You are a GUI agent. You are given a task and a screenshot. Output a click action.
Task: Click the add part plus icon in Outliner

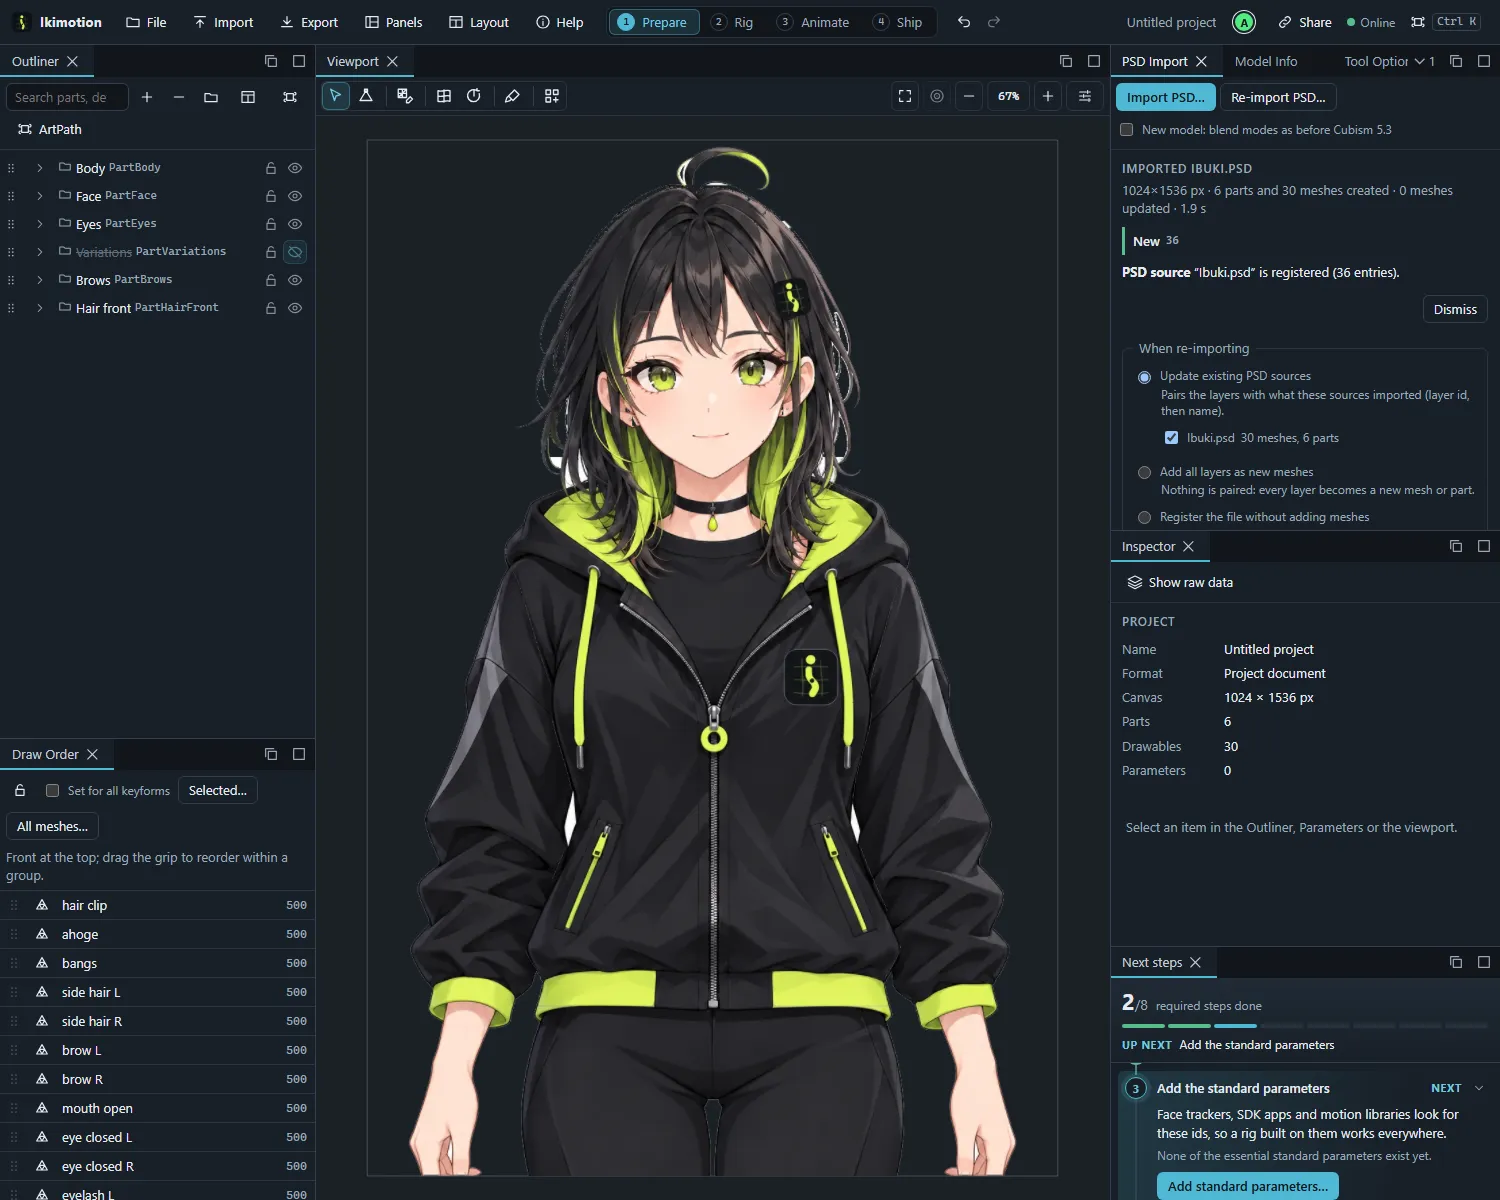[147, 97]
